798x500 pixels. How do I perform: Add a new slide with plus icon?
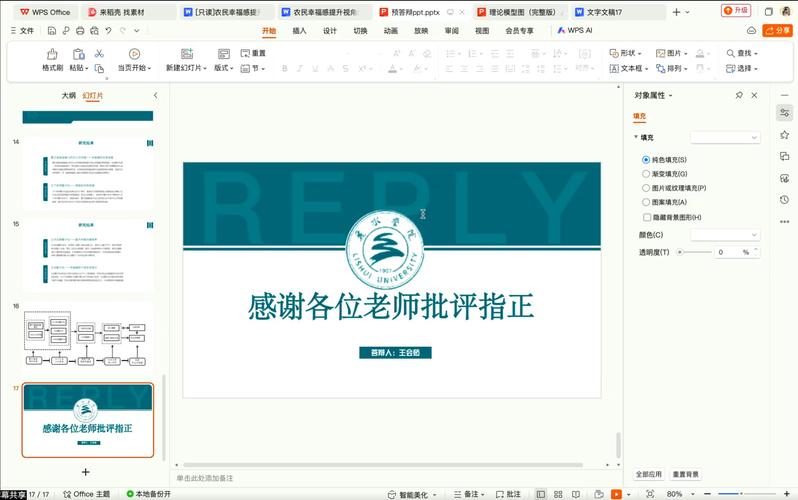pos(86,471)
